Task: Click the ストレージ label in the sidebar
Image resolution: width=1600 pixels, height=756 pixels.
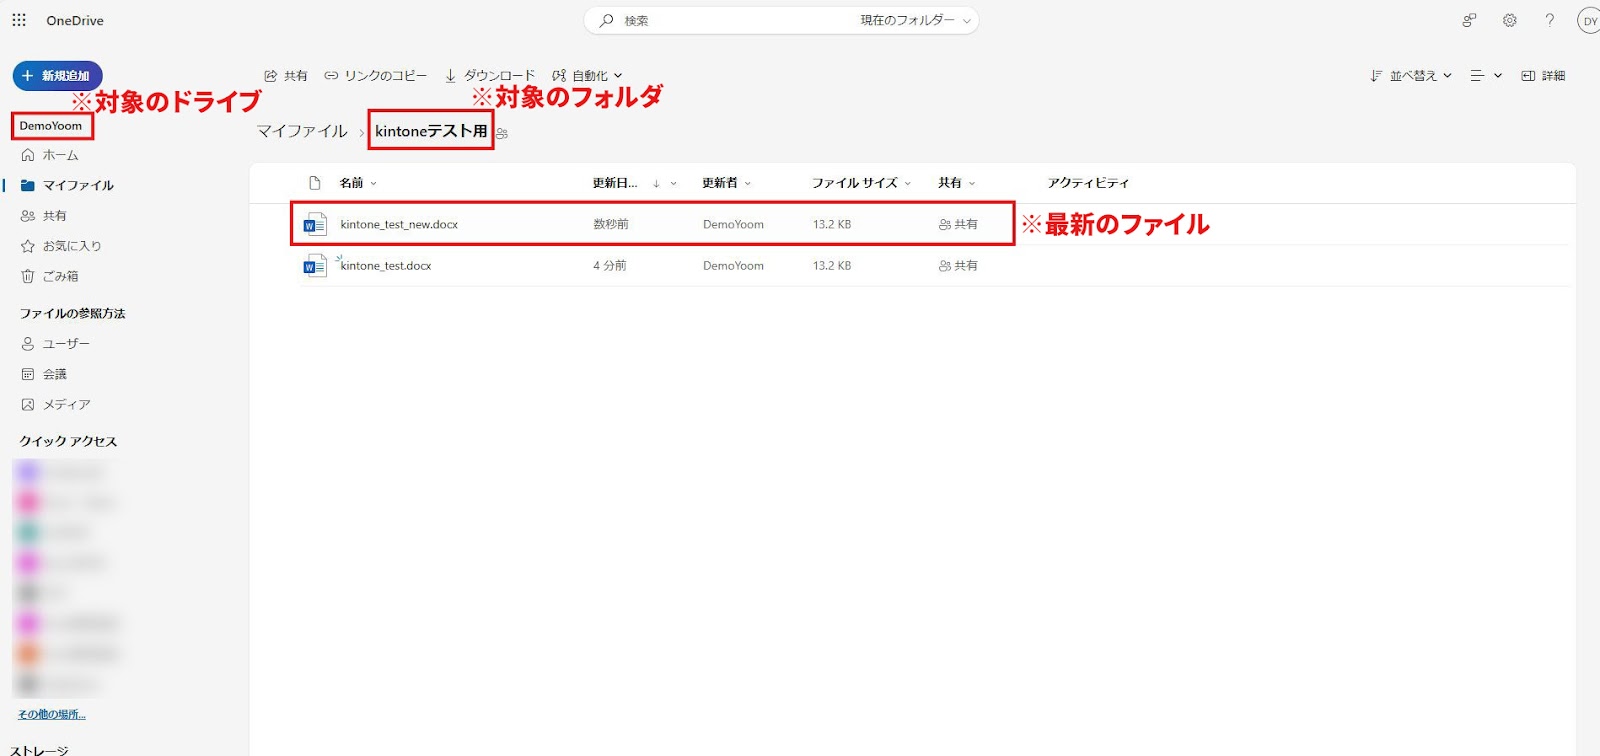Action: coord(40,750)
